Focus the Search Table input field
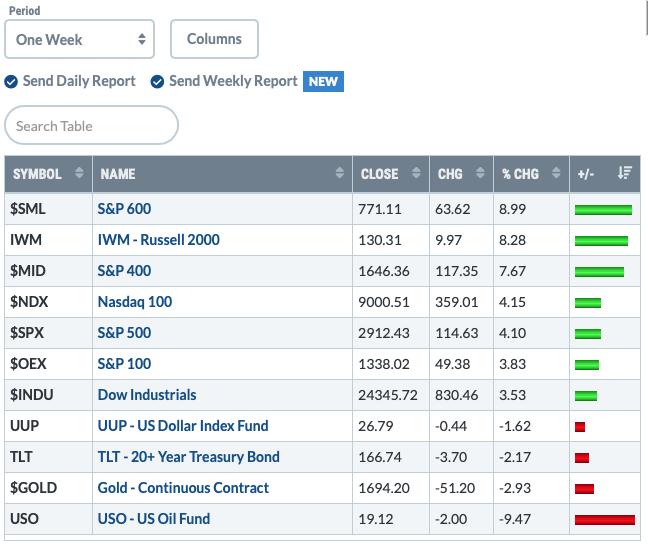648x545 pixels. pos(91,126)
